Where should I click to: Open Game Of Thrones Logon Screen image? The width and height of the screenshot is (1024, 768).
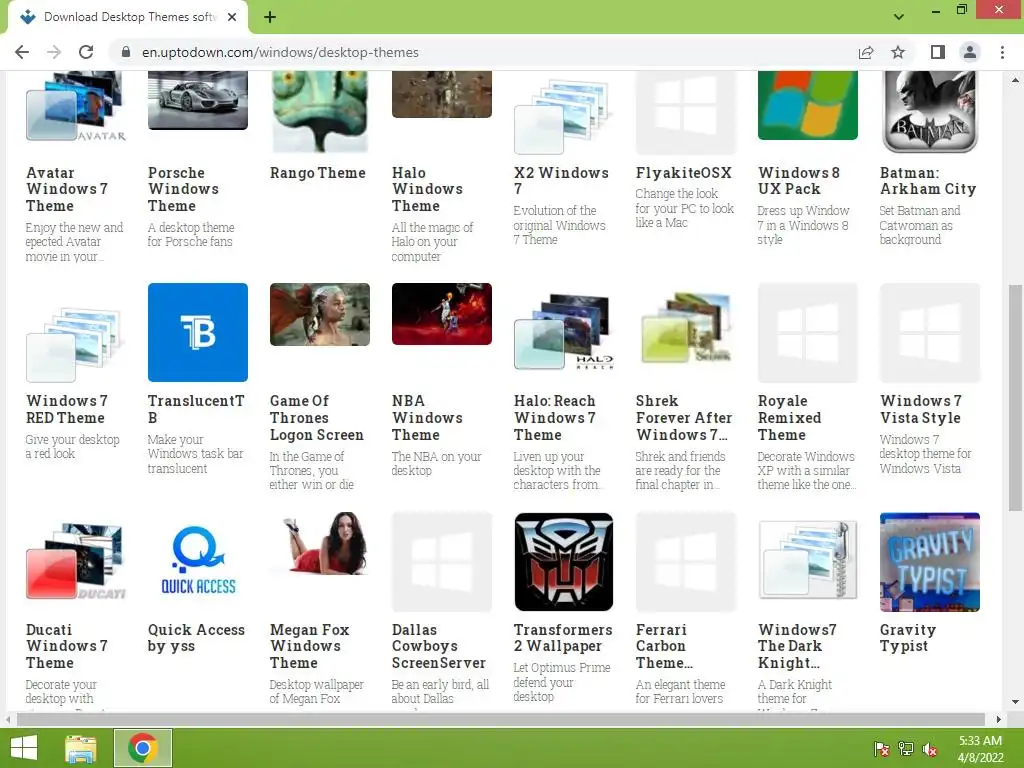click(x=320, y=314)
